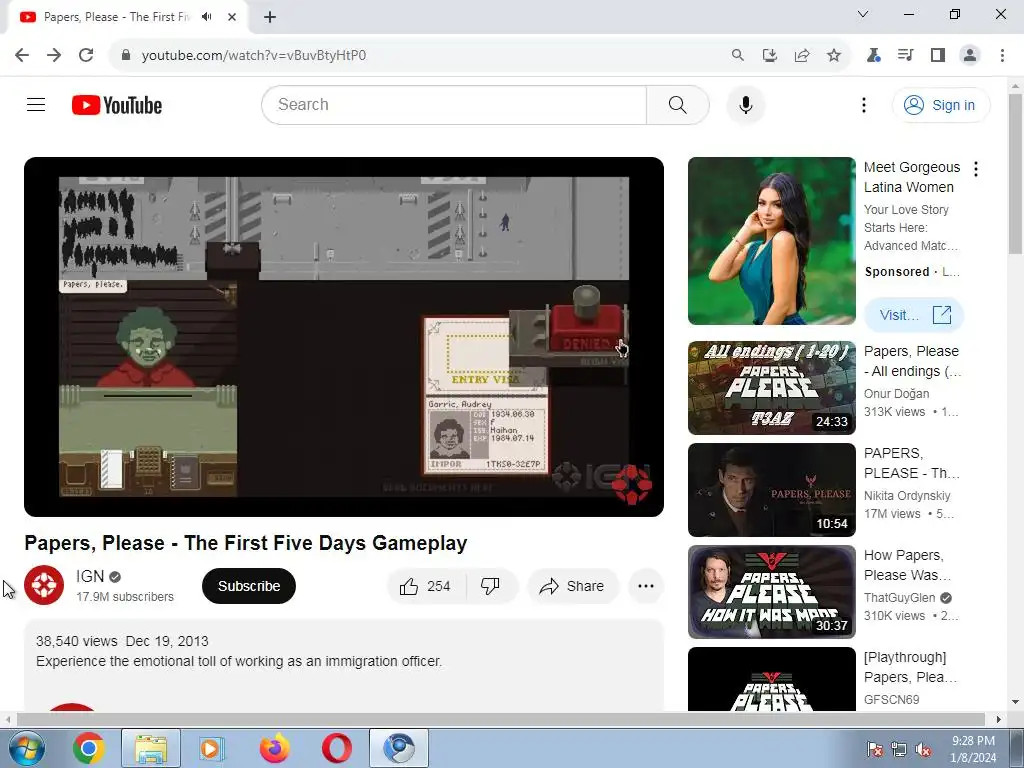Open the IGN channel name link
Image resolution: width=1024 pixels, height=768 pixels.
click(90, 577)
